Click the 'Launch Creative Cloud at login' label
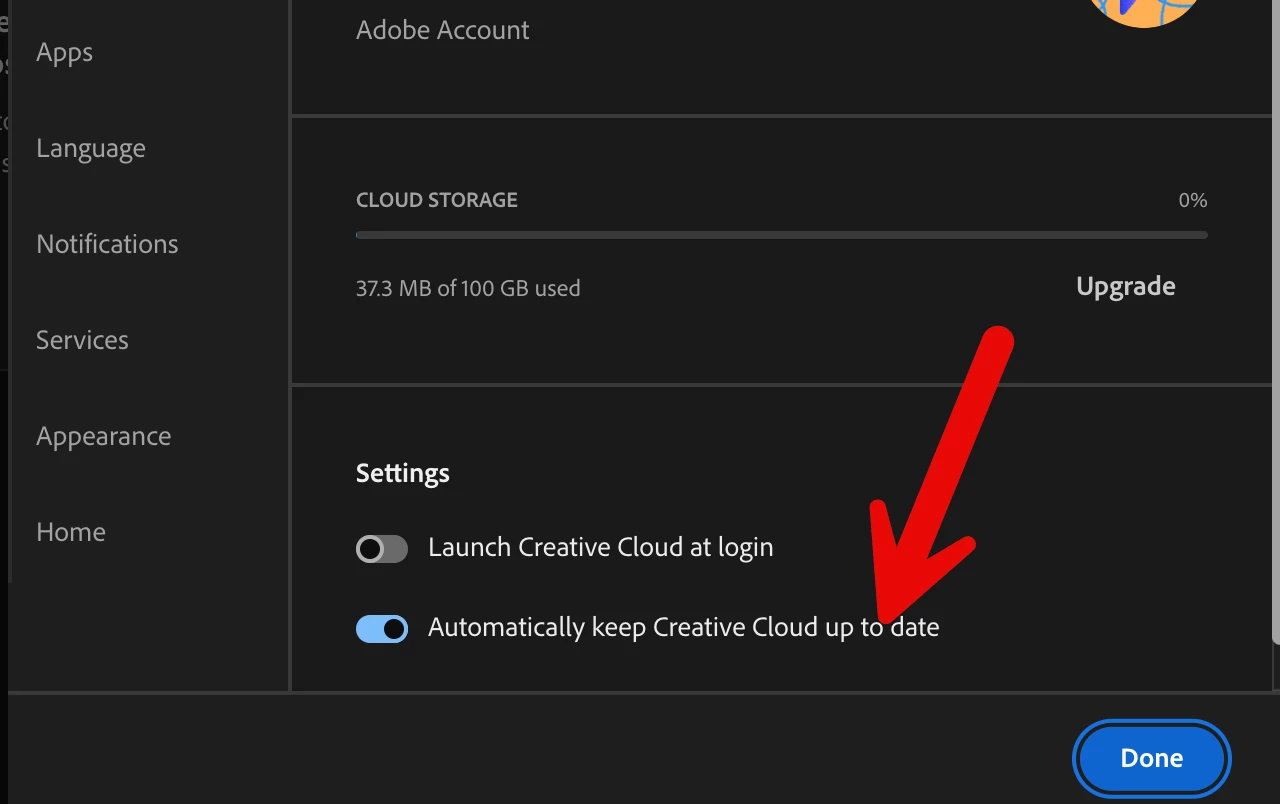The height and width of the screenshot is (804, 1280). coord(601,548)
